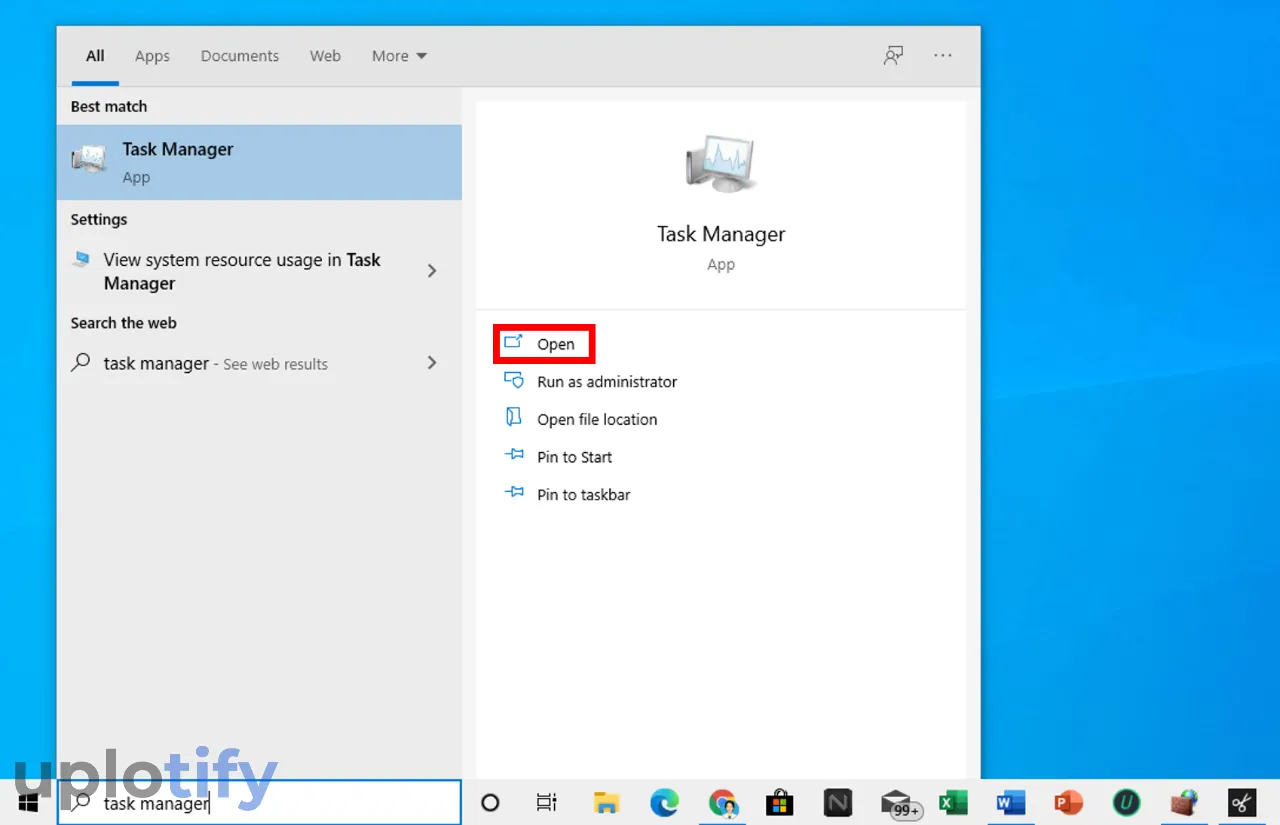Image resolution: width=1280 pixels, height=825 pixels.
Task: Switch to the Apps search tab
Action: tap(152, 56)
